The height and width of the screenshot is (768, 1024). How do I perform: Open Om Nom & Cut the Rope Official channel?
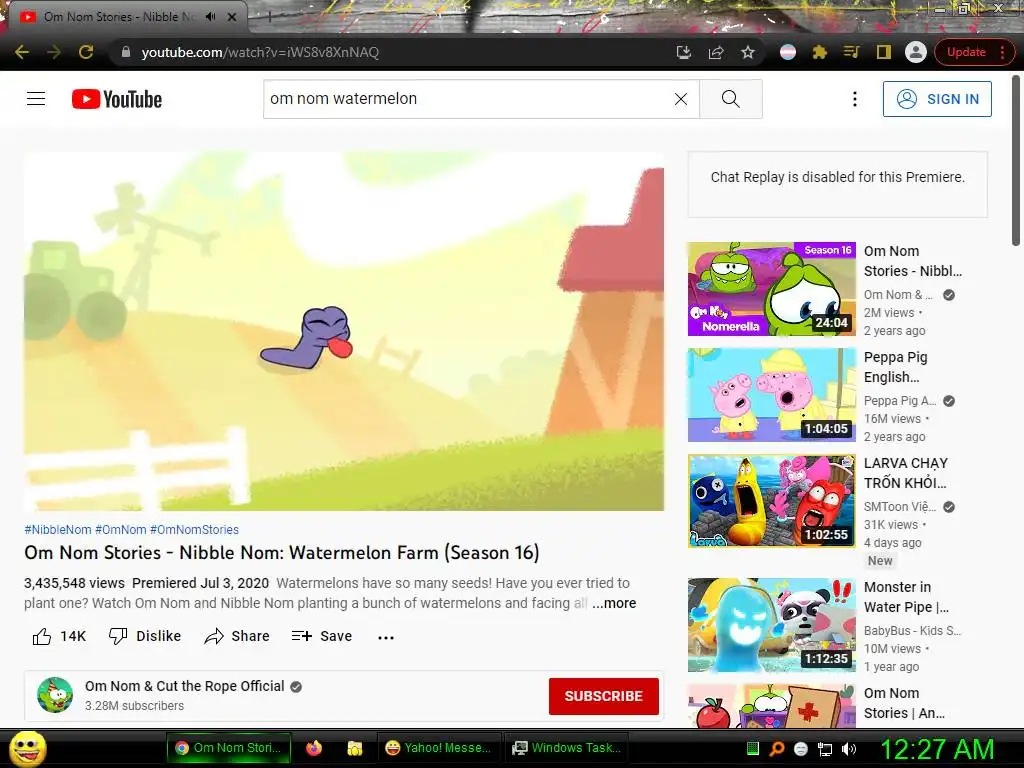tap(184, 686)
